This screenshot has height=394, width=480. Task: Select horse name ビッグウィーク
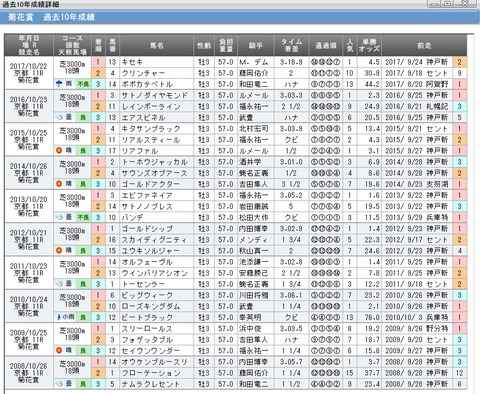coord(147,295)
